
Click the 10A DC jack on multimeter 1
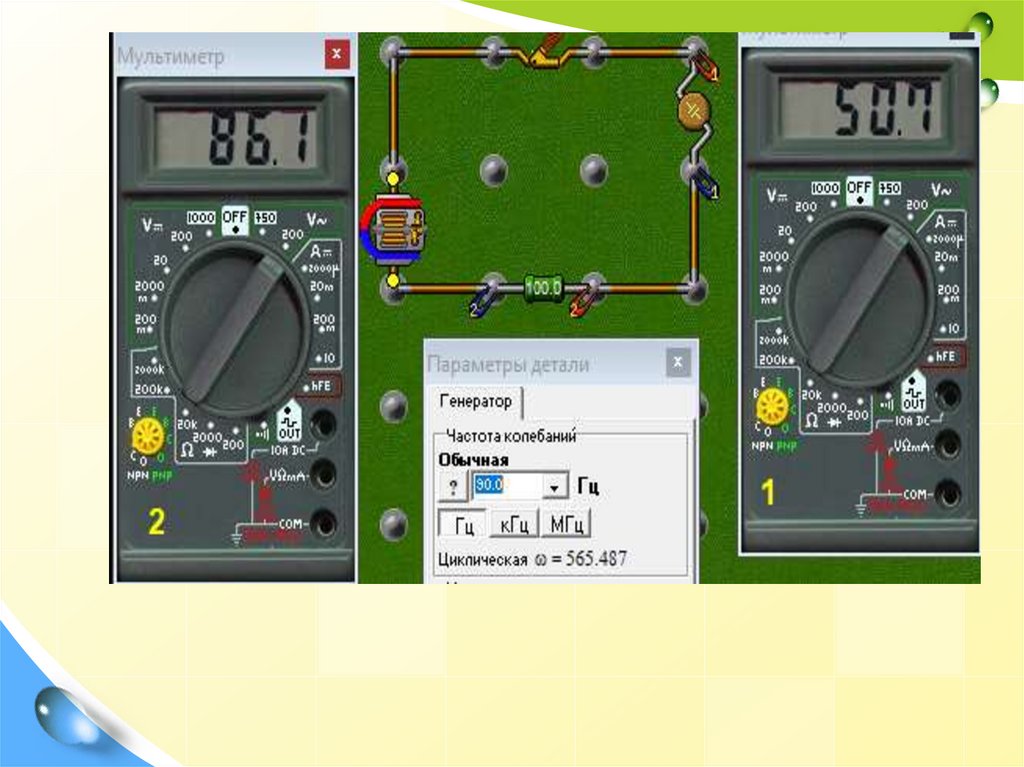click(948, 394)
